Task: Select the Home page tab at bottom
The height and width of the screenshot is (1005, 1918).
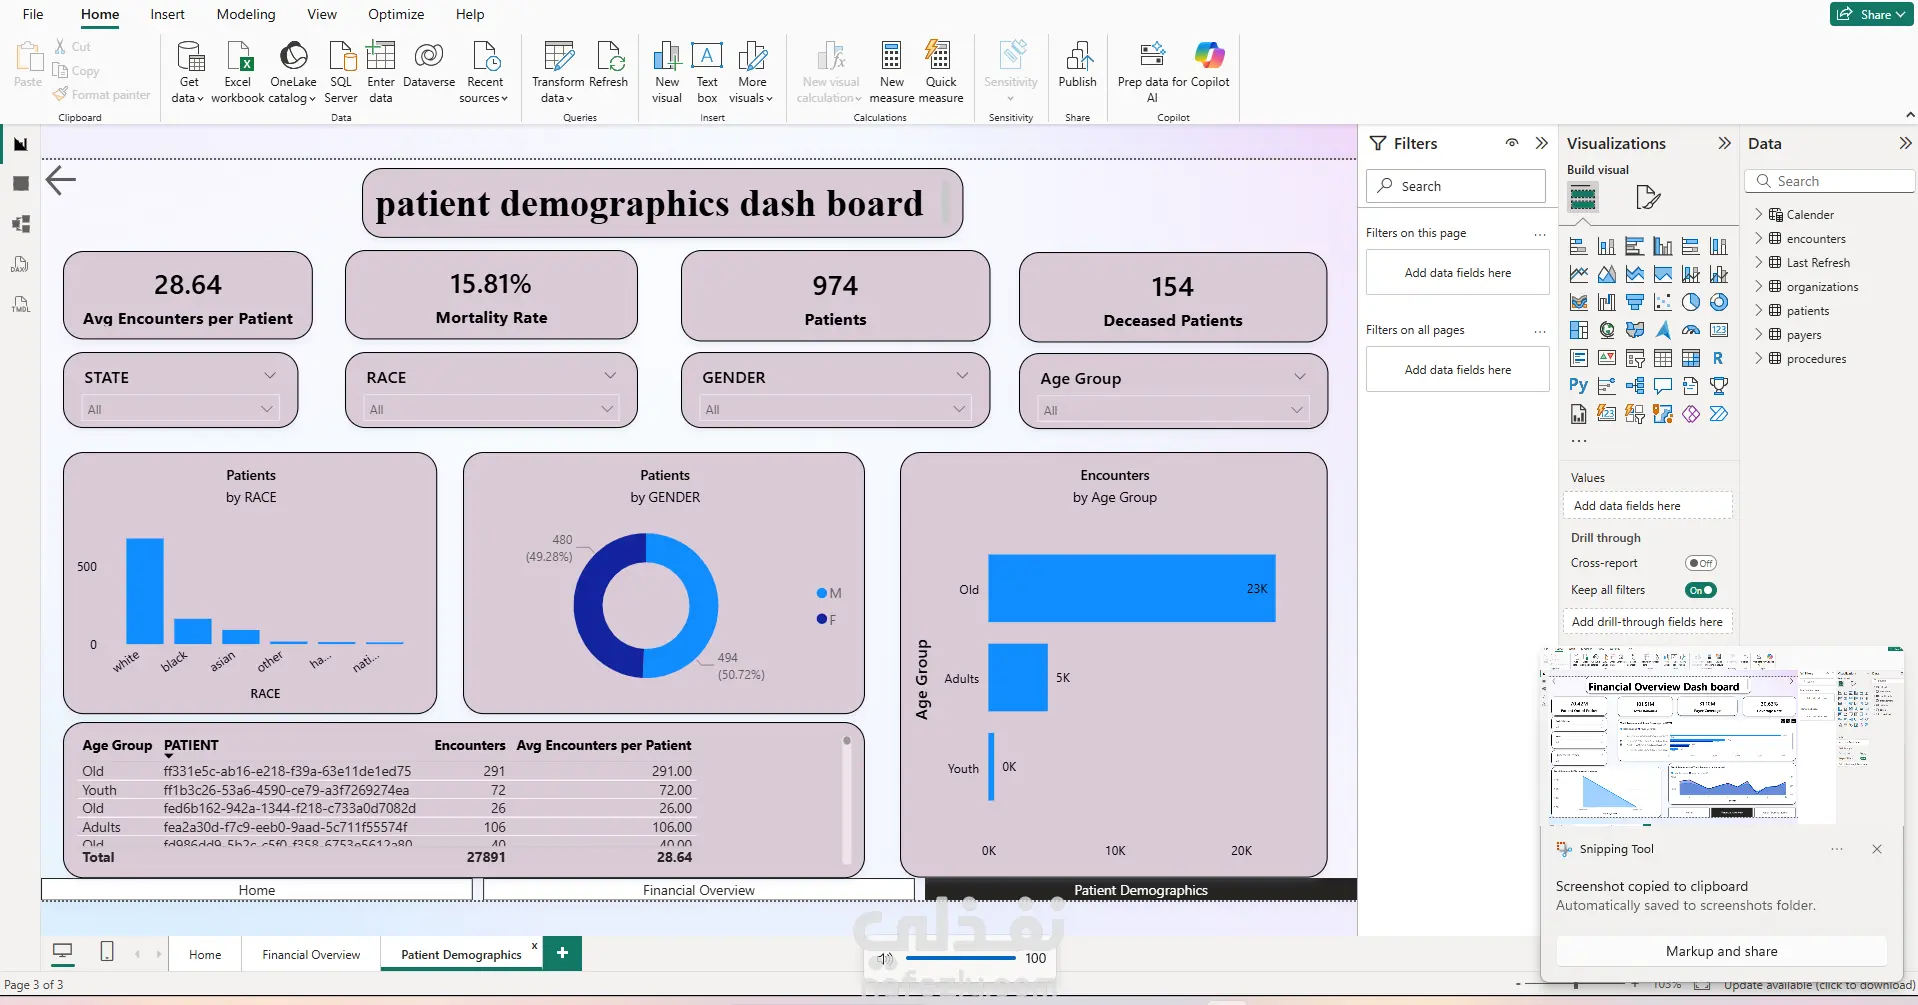Action: click(x=205, y=954)
